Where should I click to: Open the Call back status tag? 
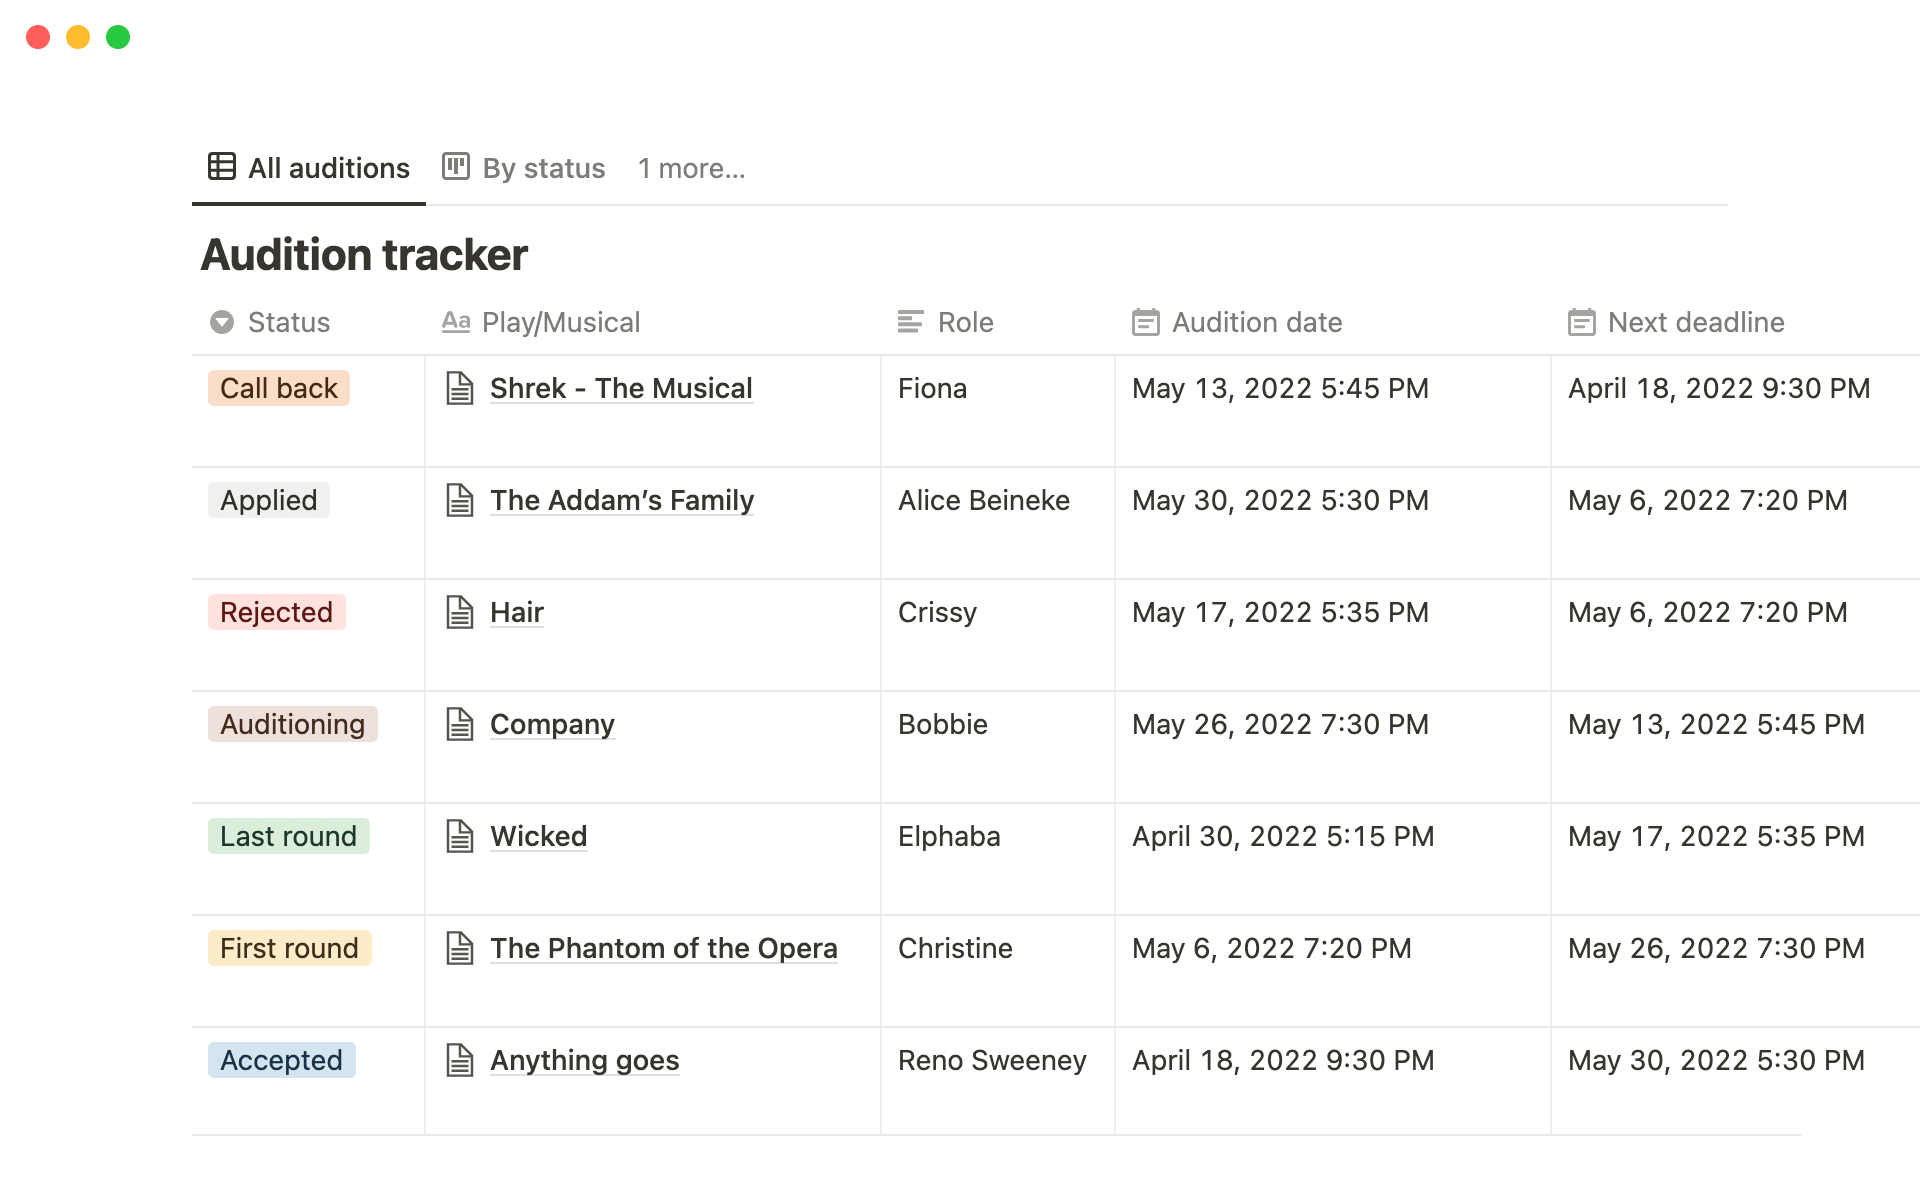tap(278, 388)
